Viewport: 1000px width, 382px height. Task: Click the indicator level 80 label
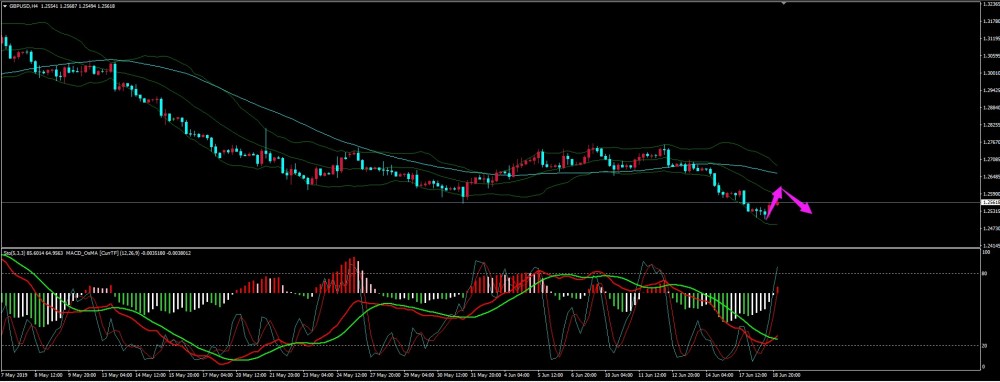click(986, 274)
